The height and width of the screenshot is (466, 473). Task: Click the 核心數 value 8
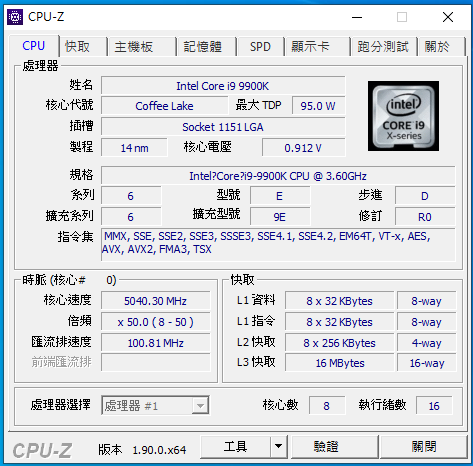(x=326, y=406)
